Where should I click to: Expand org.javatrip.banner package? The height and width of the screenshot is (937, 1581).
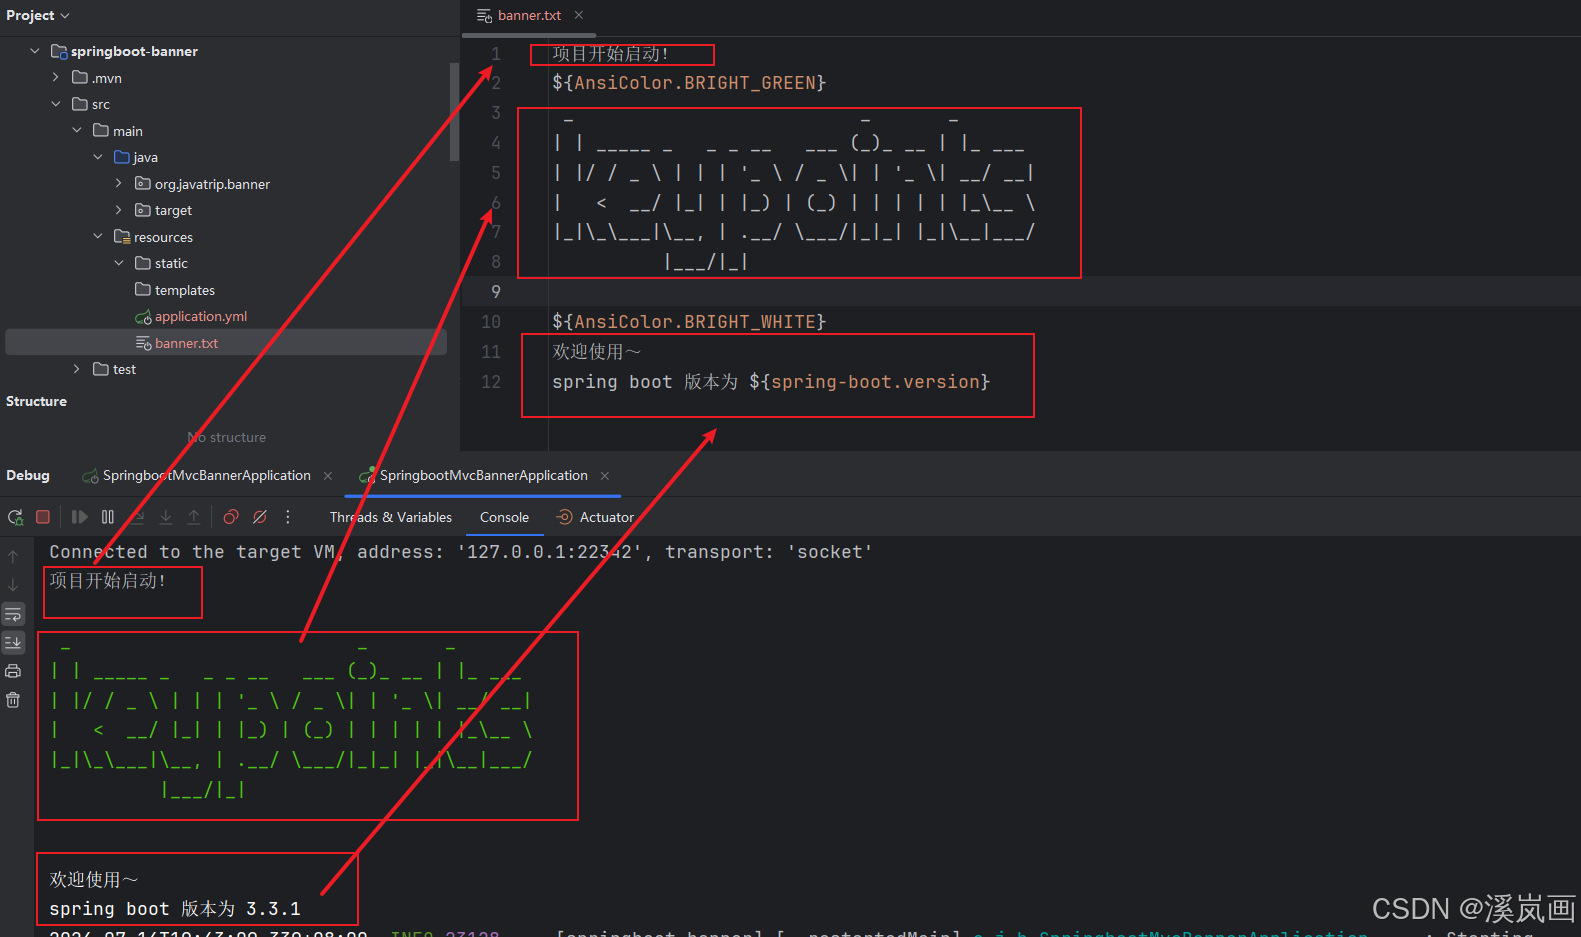click(x=119, y=183)
